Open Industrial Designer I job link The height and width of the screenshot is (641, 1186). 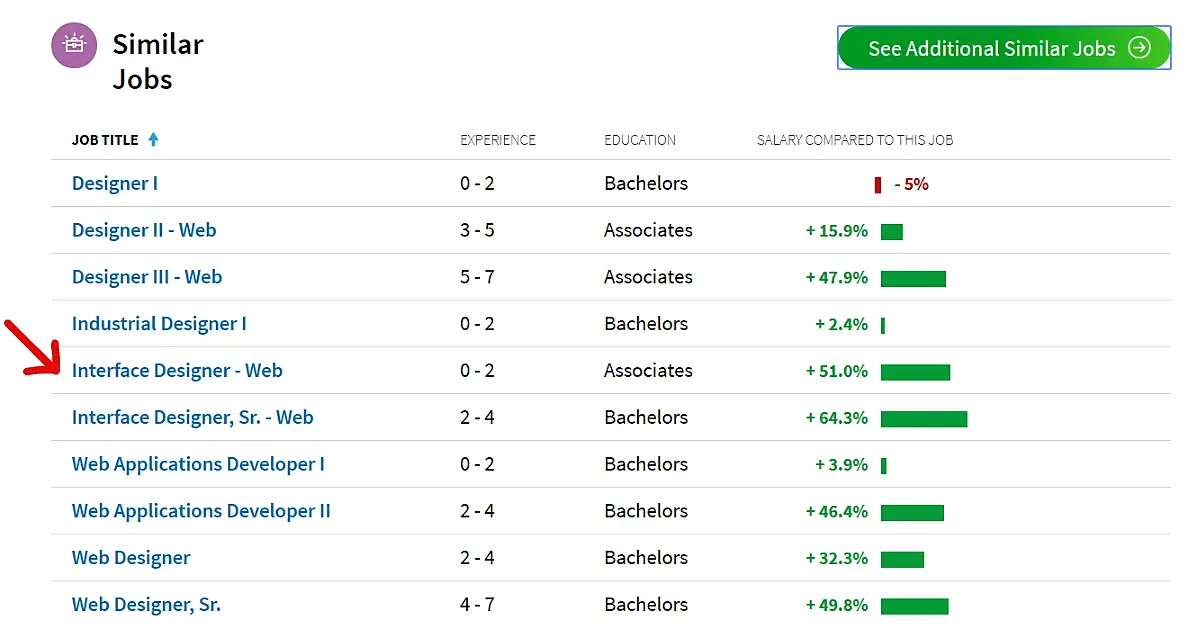pos(159,324)
